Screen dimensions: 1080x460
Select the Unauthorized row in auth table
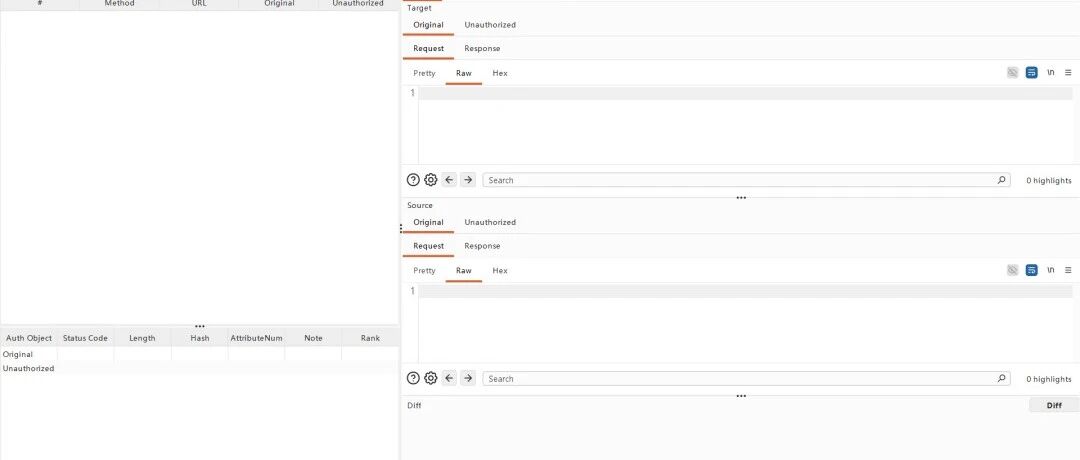tap(199, 368)
